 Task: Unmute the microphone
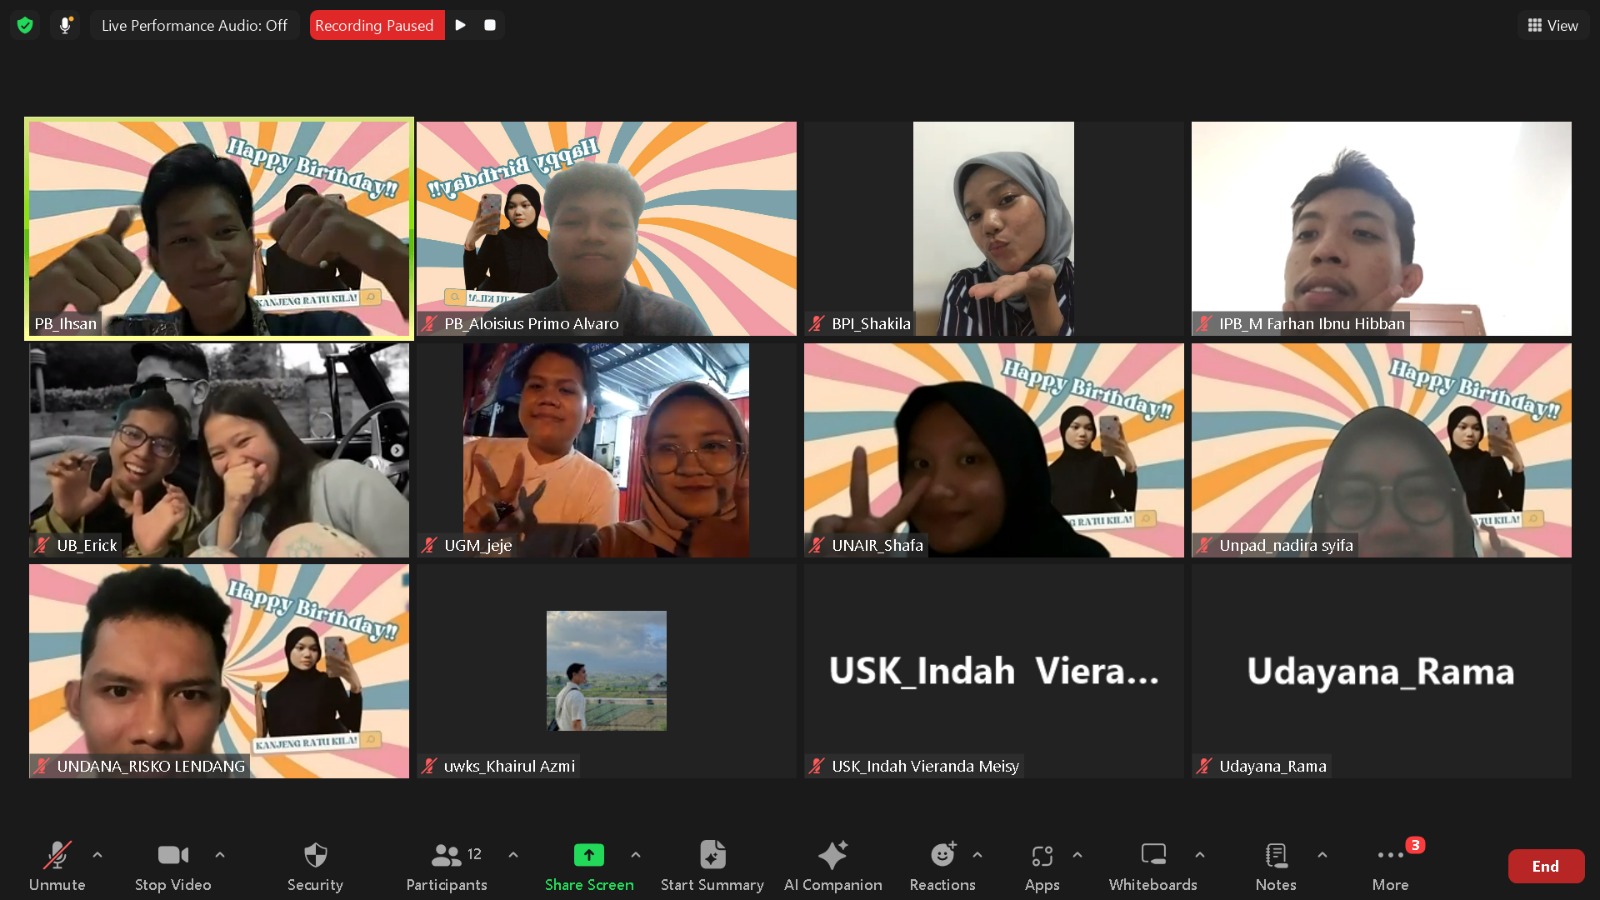click(57, 866)
